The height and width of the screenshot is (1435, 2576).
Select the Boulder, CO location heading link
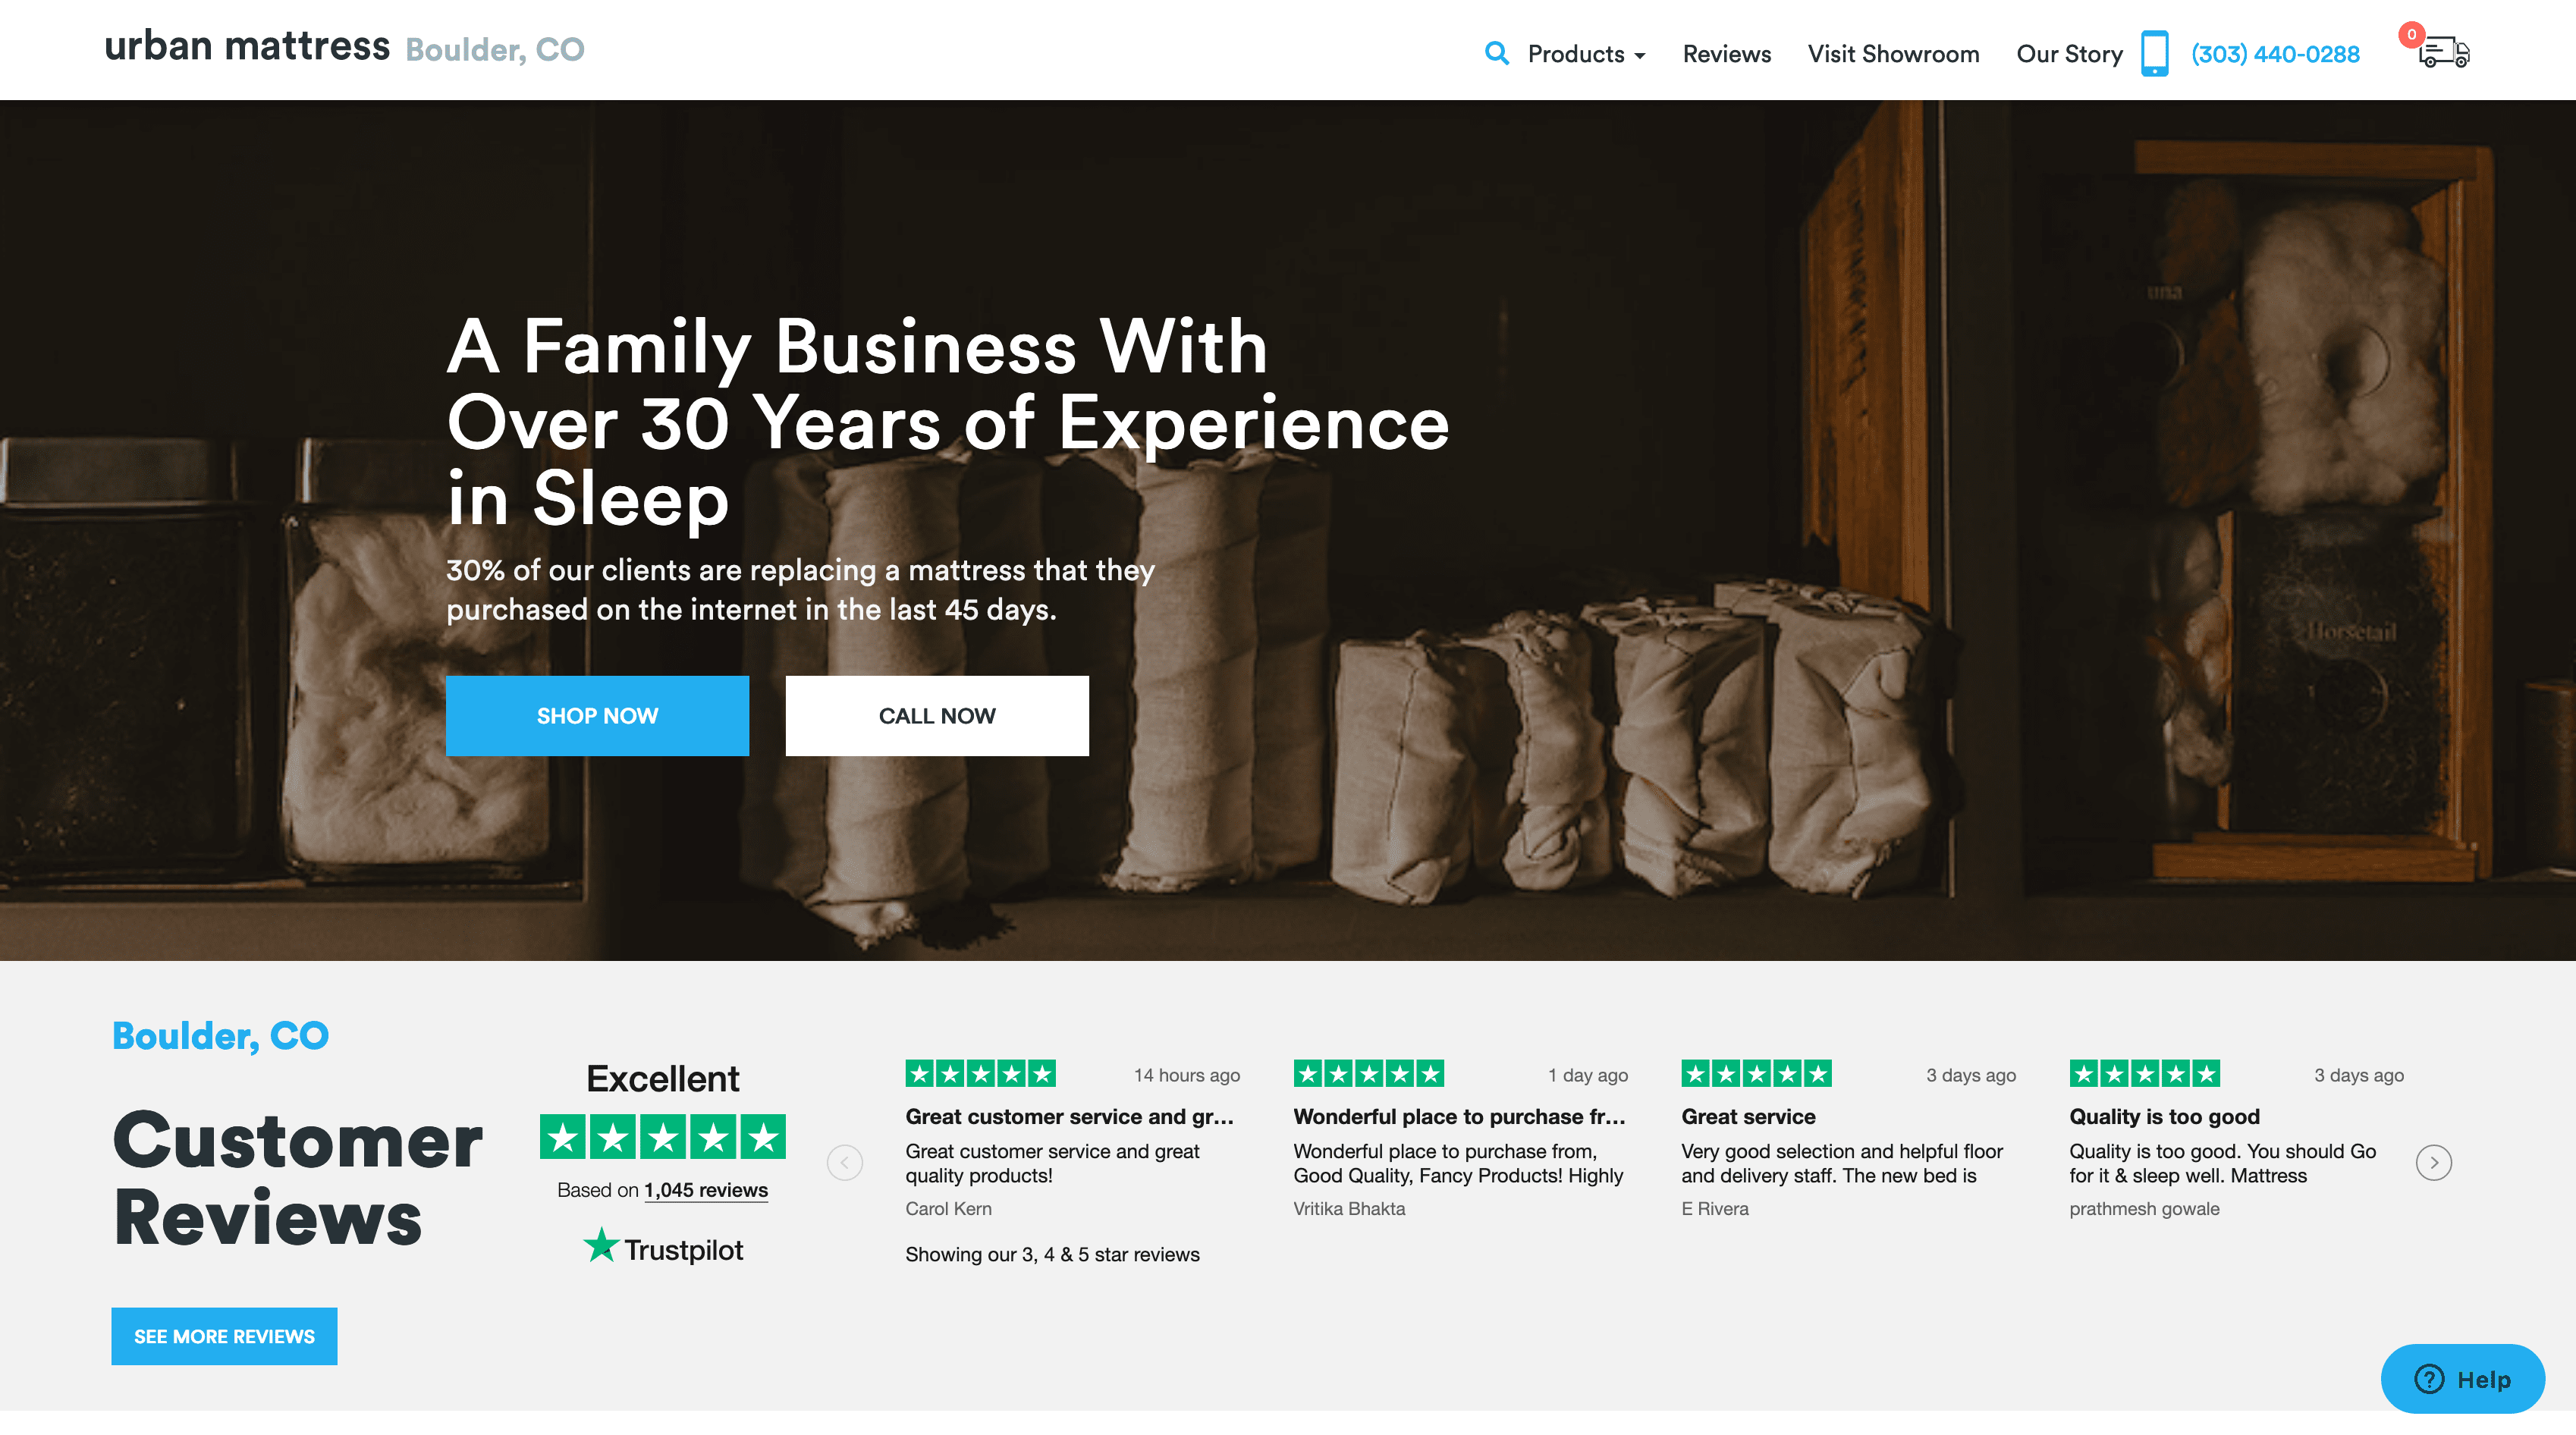click(x=221, y=1034)
